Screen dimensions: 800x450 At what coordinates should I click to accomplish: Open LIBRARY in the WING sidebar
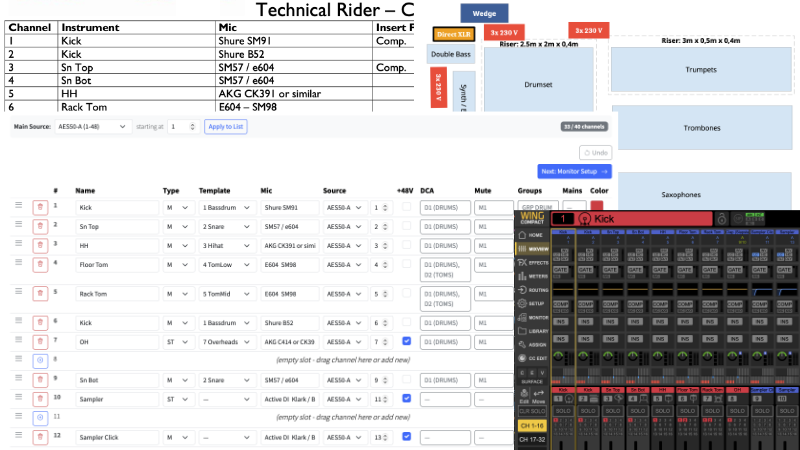pyautogui.click(x=533, y=331)
